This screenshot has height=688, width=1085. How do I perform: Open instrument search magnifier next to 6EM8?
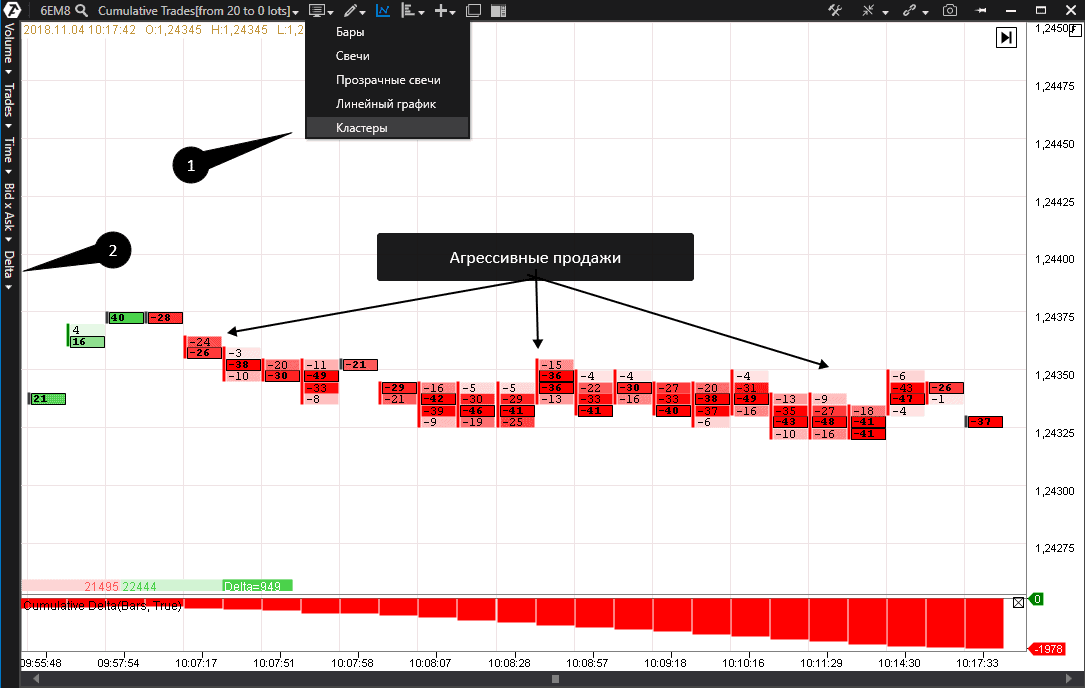pos(82,10)
